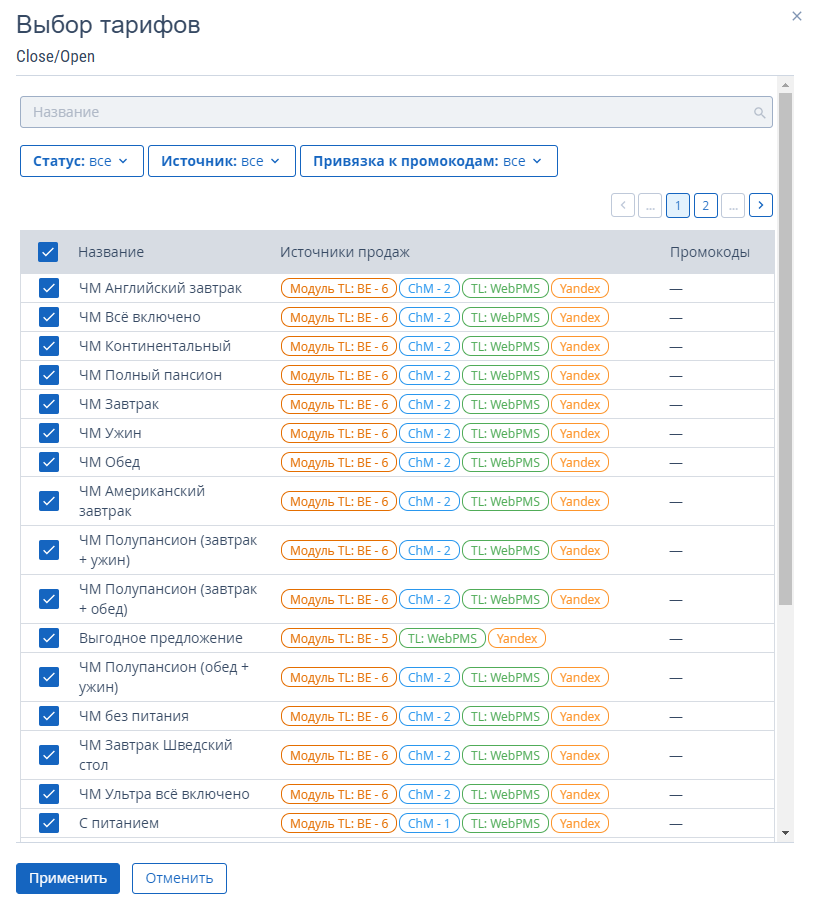Uncheck Выгодное предложение tariff
The image size is (813, 914).
tap(49, 638)
